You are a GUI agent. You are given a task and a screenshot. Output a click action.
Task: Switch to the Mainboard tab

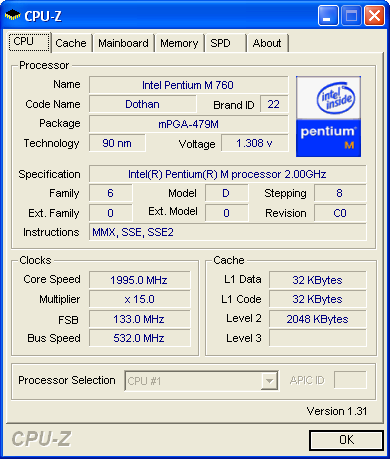pos(123,43)
